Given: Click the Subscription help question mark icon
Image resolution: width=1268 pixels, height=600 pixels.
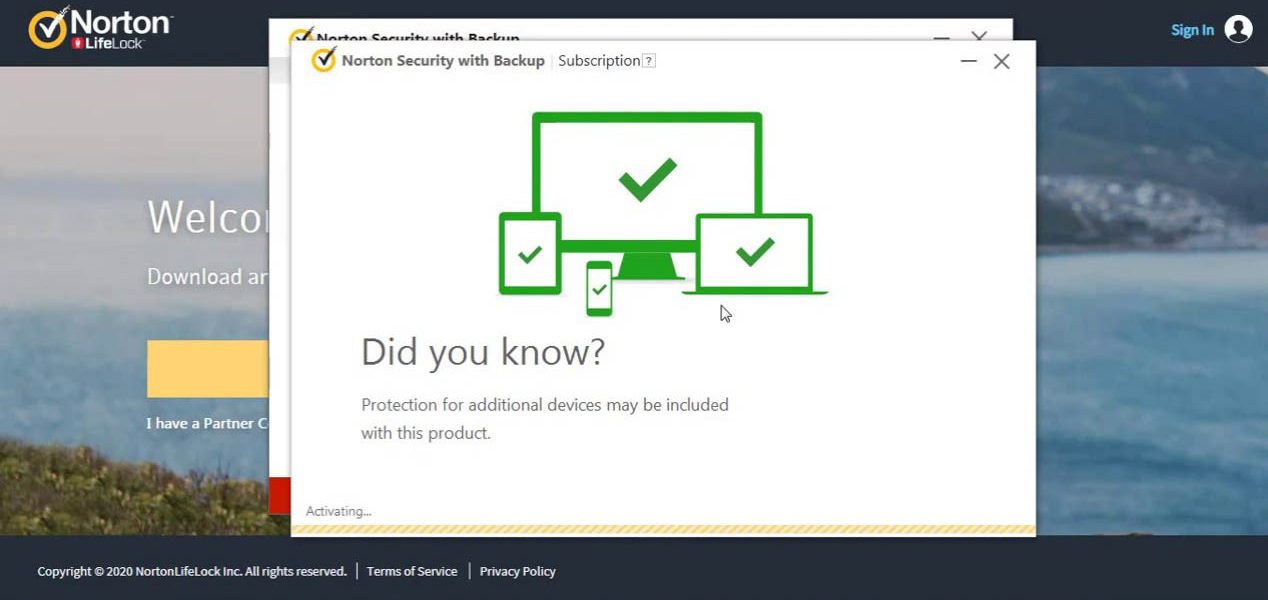Looking at the screenshot, I should [x=649, y=61].
